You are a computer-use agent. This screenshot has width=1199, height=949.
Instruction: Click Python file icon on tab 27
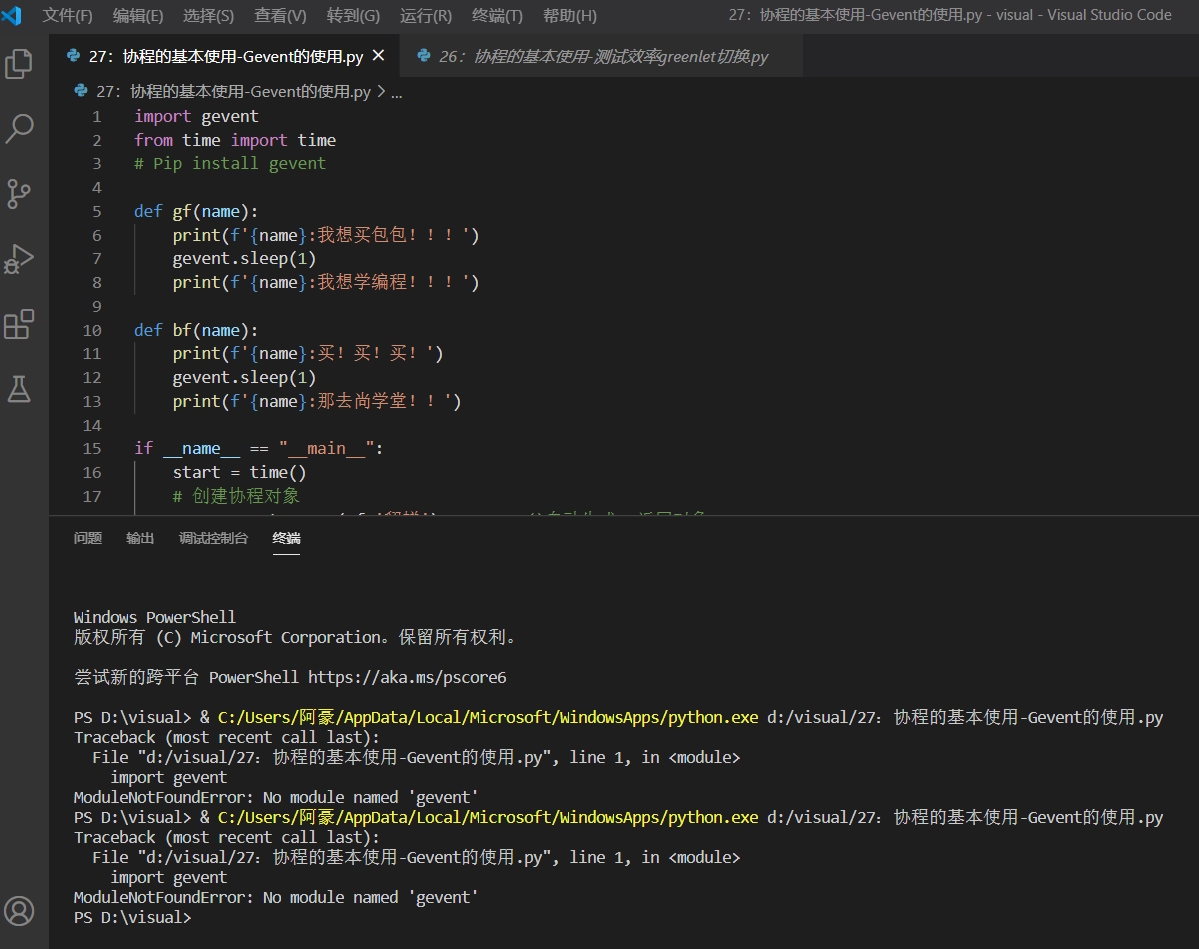73,56
